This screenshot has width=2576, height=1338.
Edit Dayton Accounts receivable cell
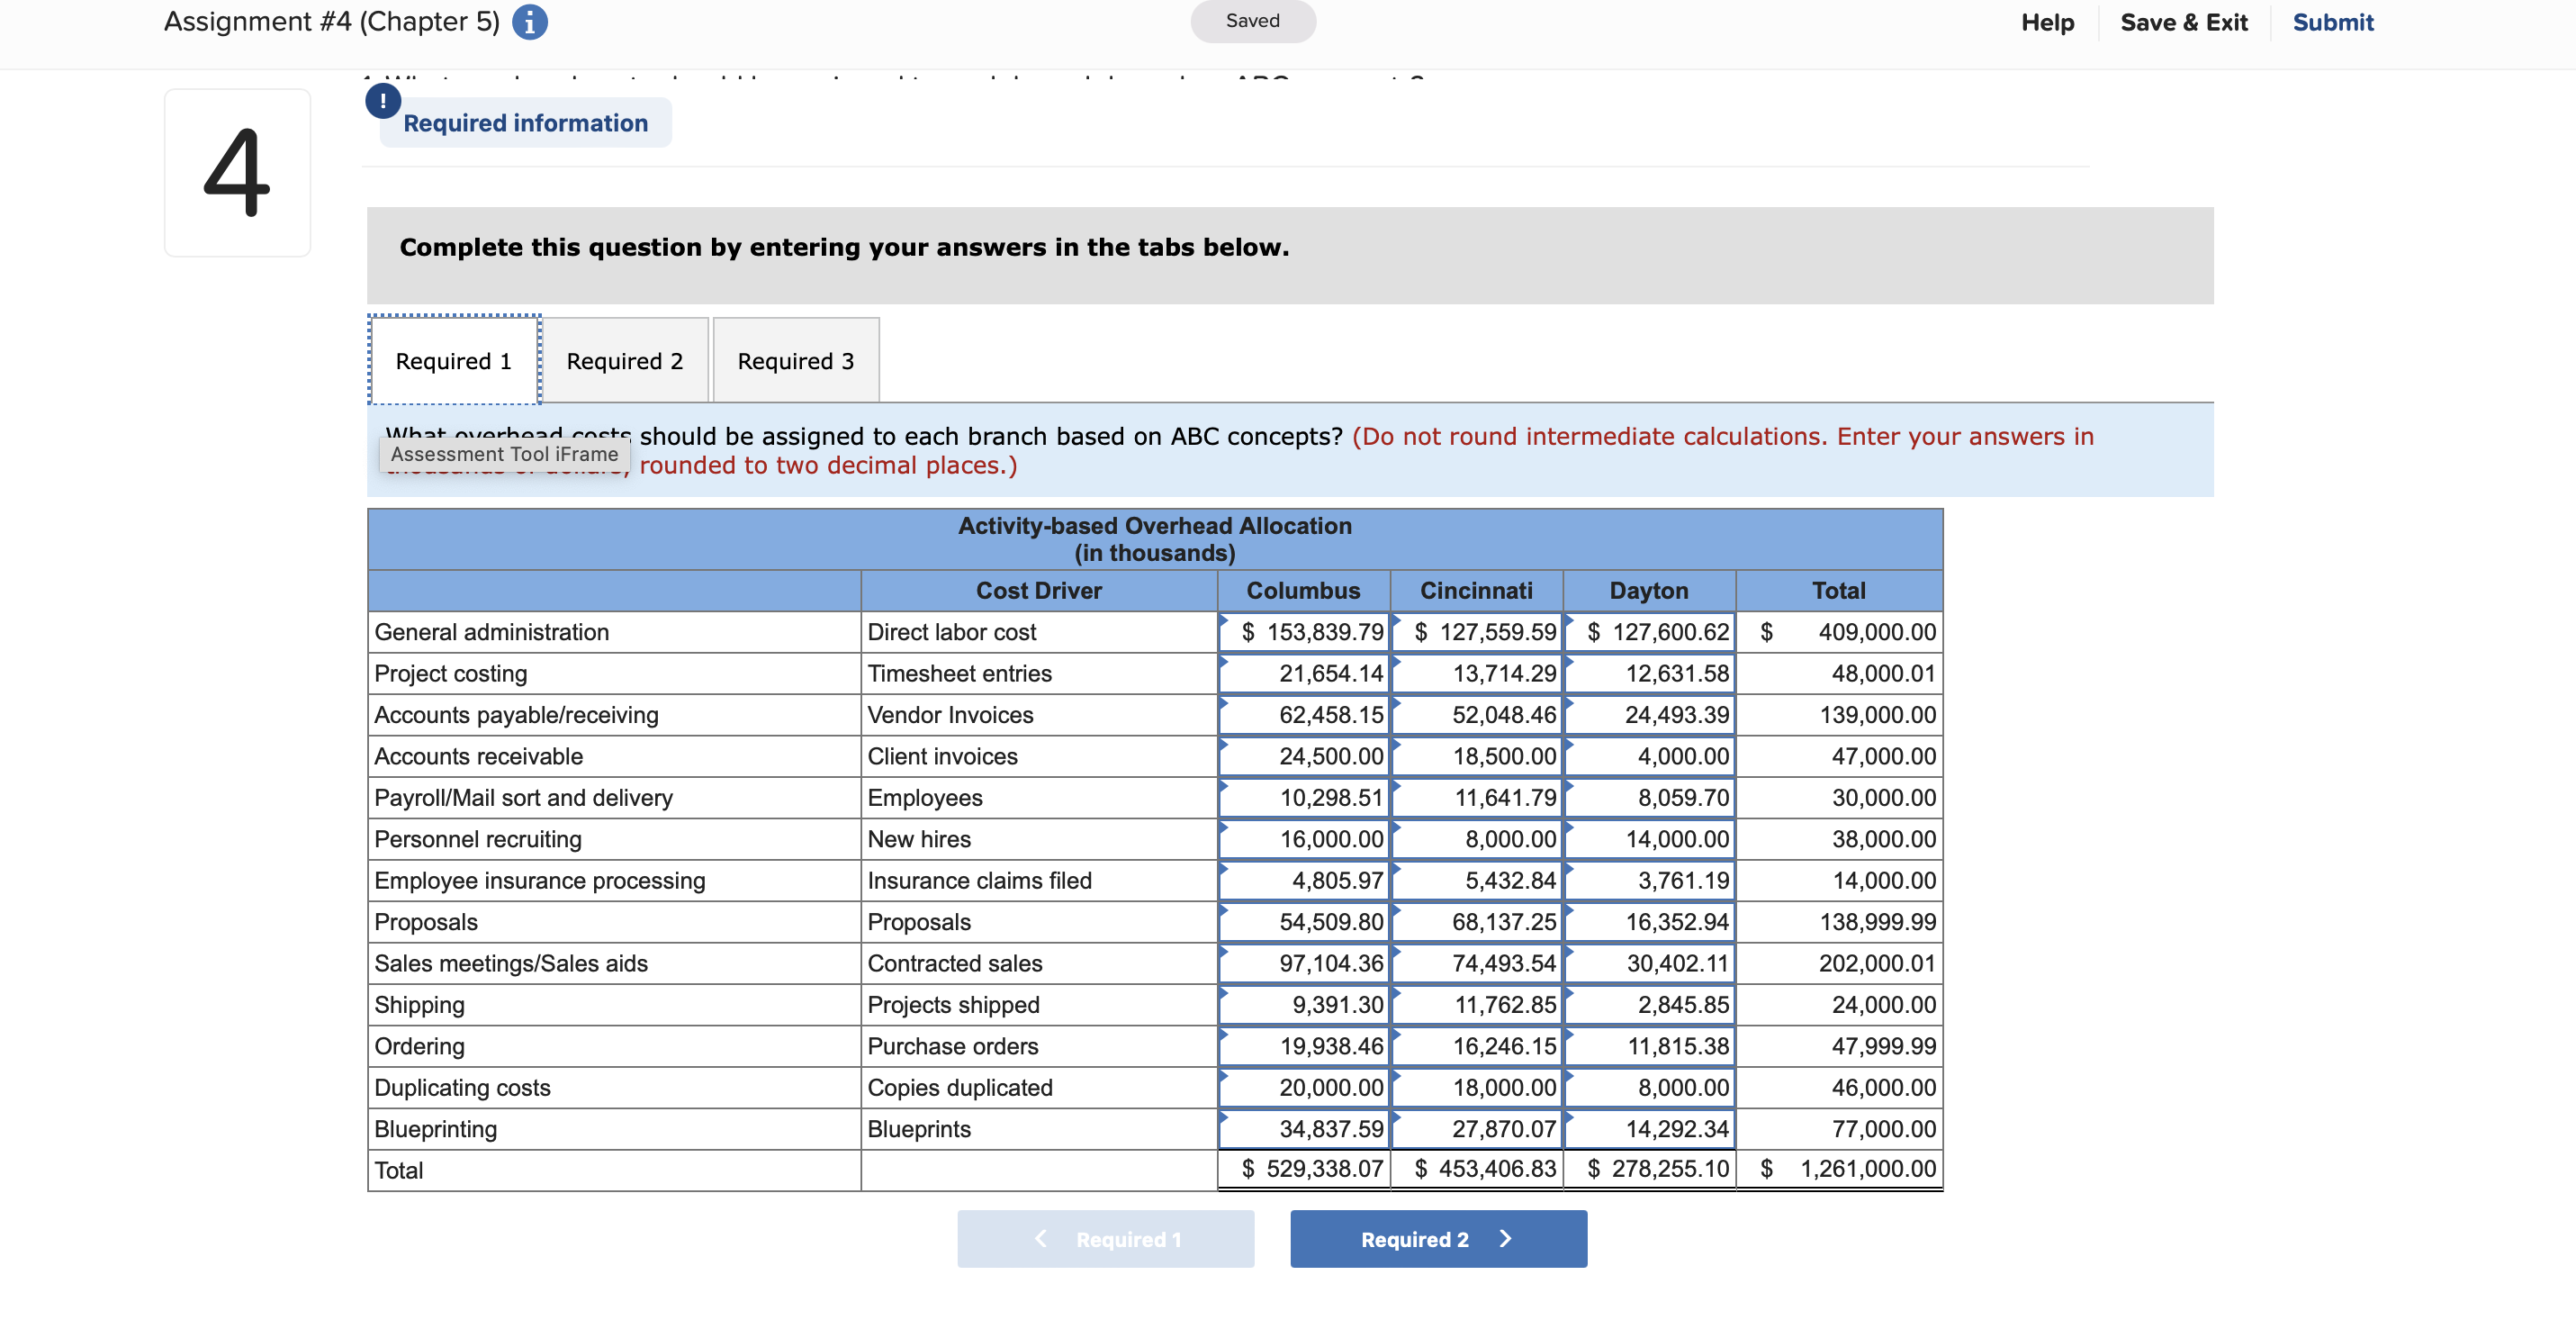click(x=1650, y=757)
